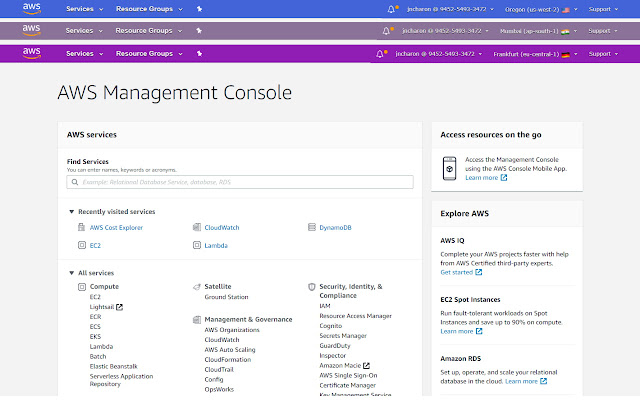640x400 pixels.
Task: Click the Compute category icon
Action: click(82, 287)
